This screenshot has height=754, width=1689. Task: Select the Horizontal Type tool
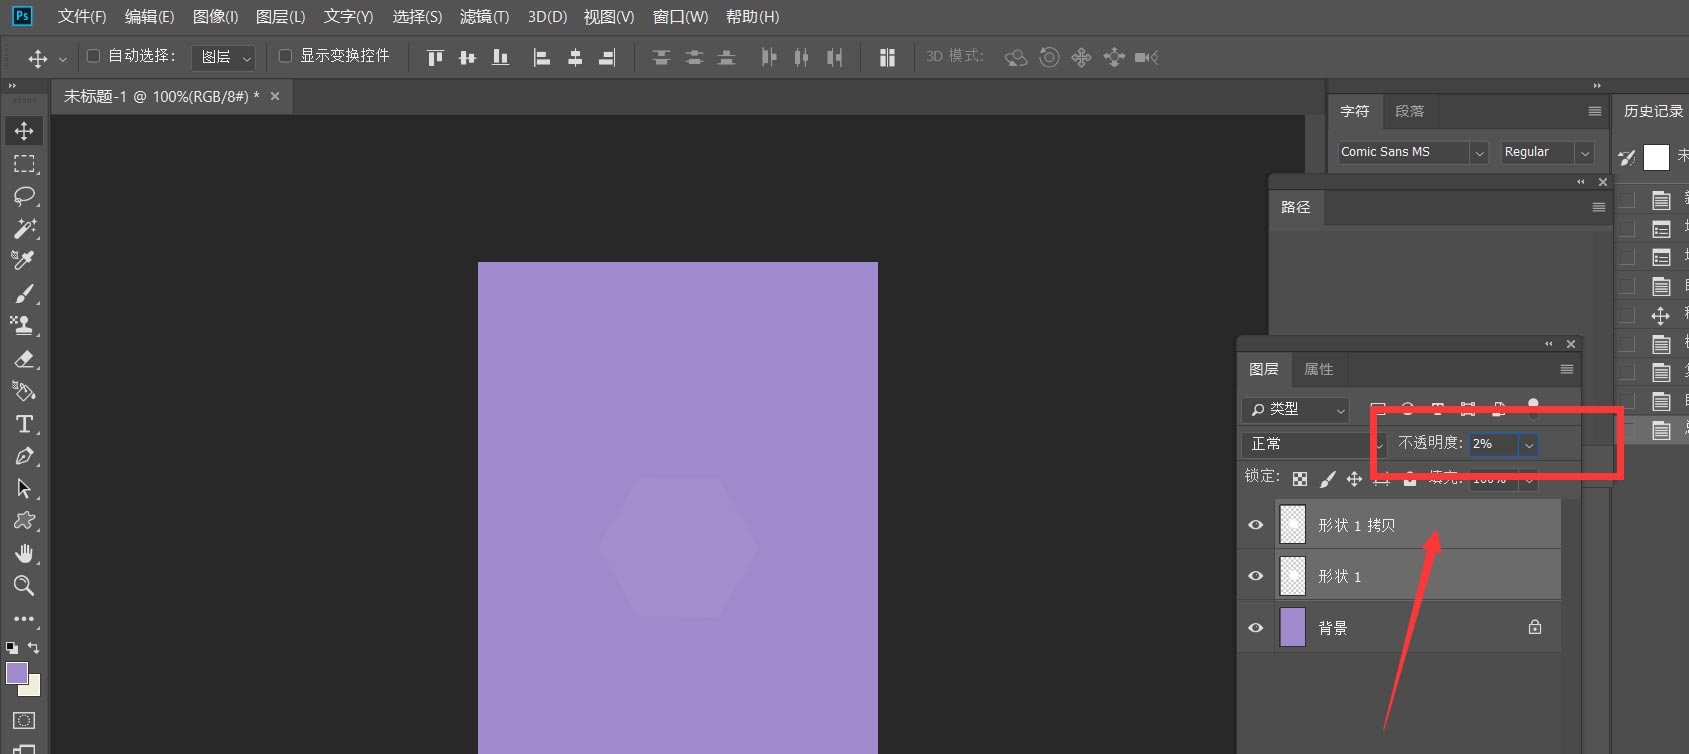(24, 424)
